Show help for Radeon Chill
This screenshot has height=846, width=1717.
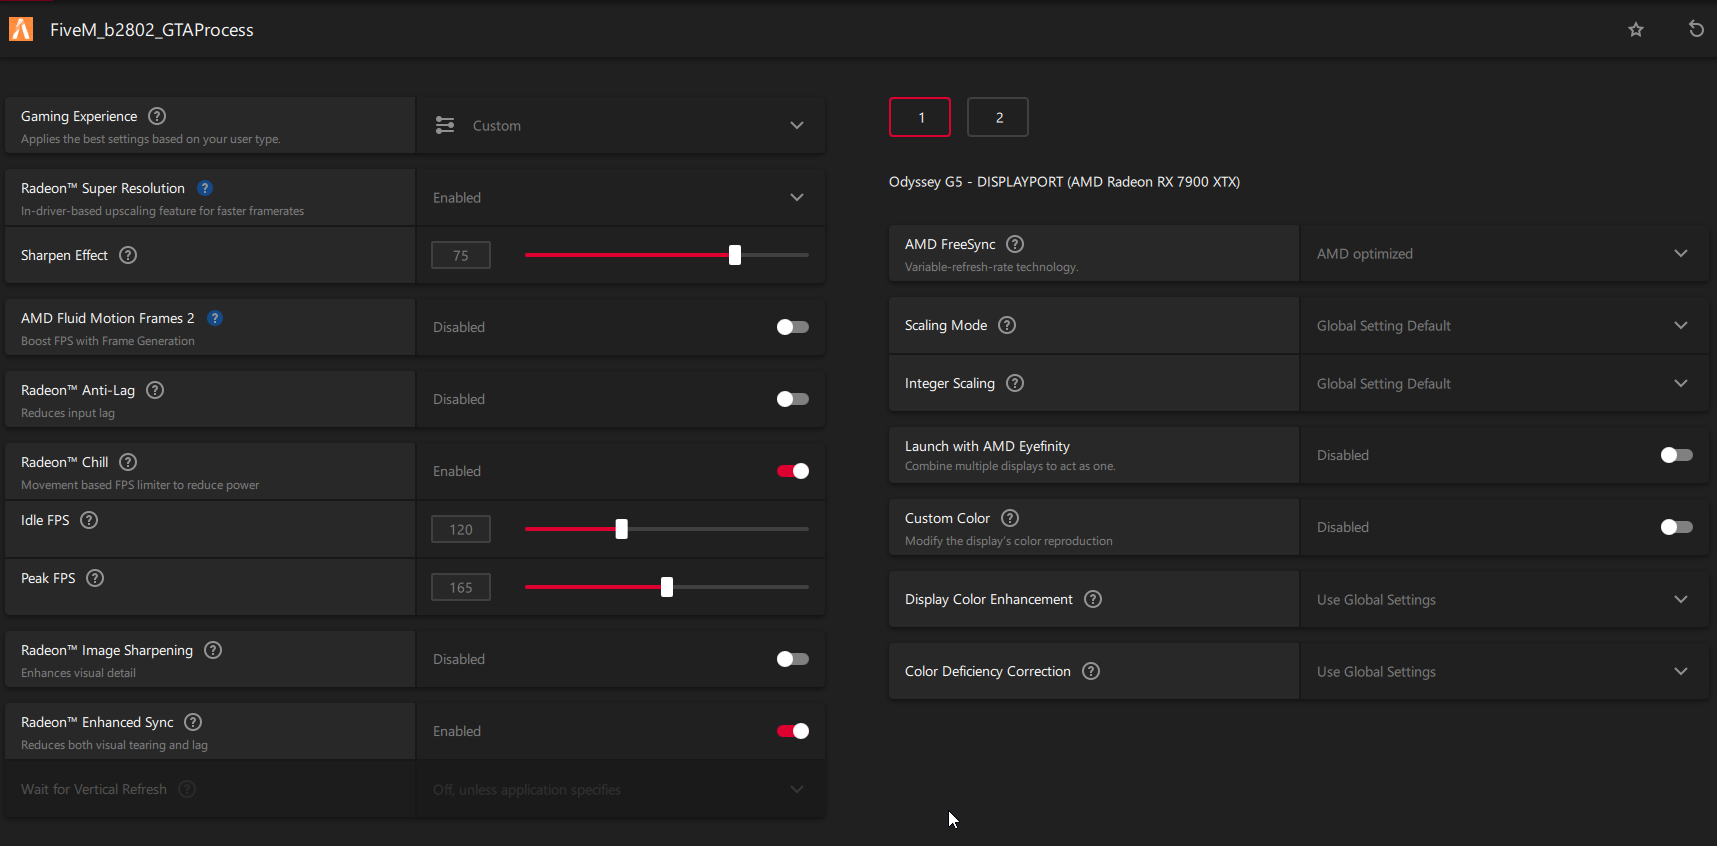[x=128, y=462]
